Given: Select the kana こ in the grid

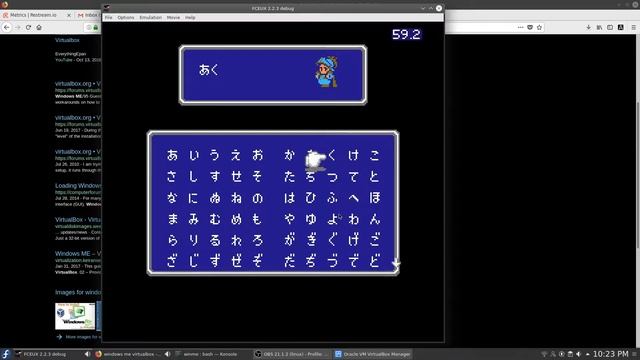Looking at the screenshot, I should pyautogui.click(x=374, y=155).
